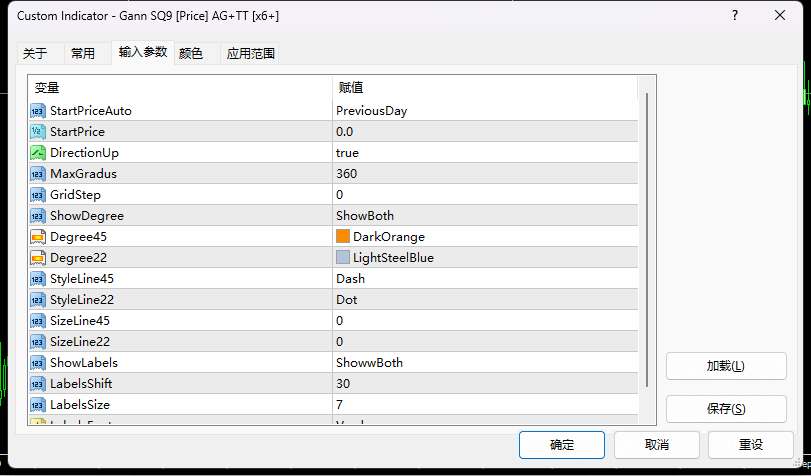Switch to the 关于 tab
Screen dimensions: 811x476
pyautogui.click(x=40, y=53)
